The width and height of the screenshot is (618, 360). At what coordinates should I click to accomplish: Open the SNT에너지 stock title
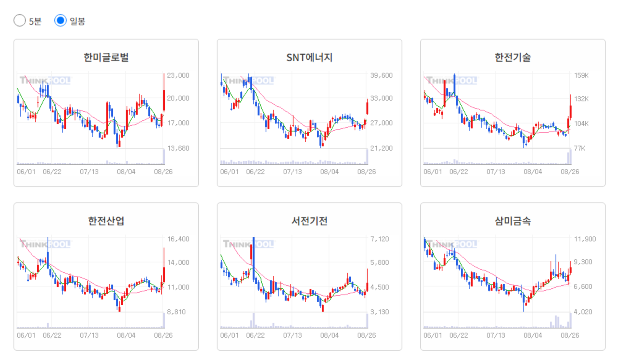[x=309, y=58]
